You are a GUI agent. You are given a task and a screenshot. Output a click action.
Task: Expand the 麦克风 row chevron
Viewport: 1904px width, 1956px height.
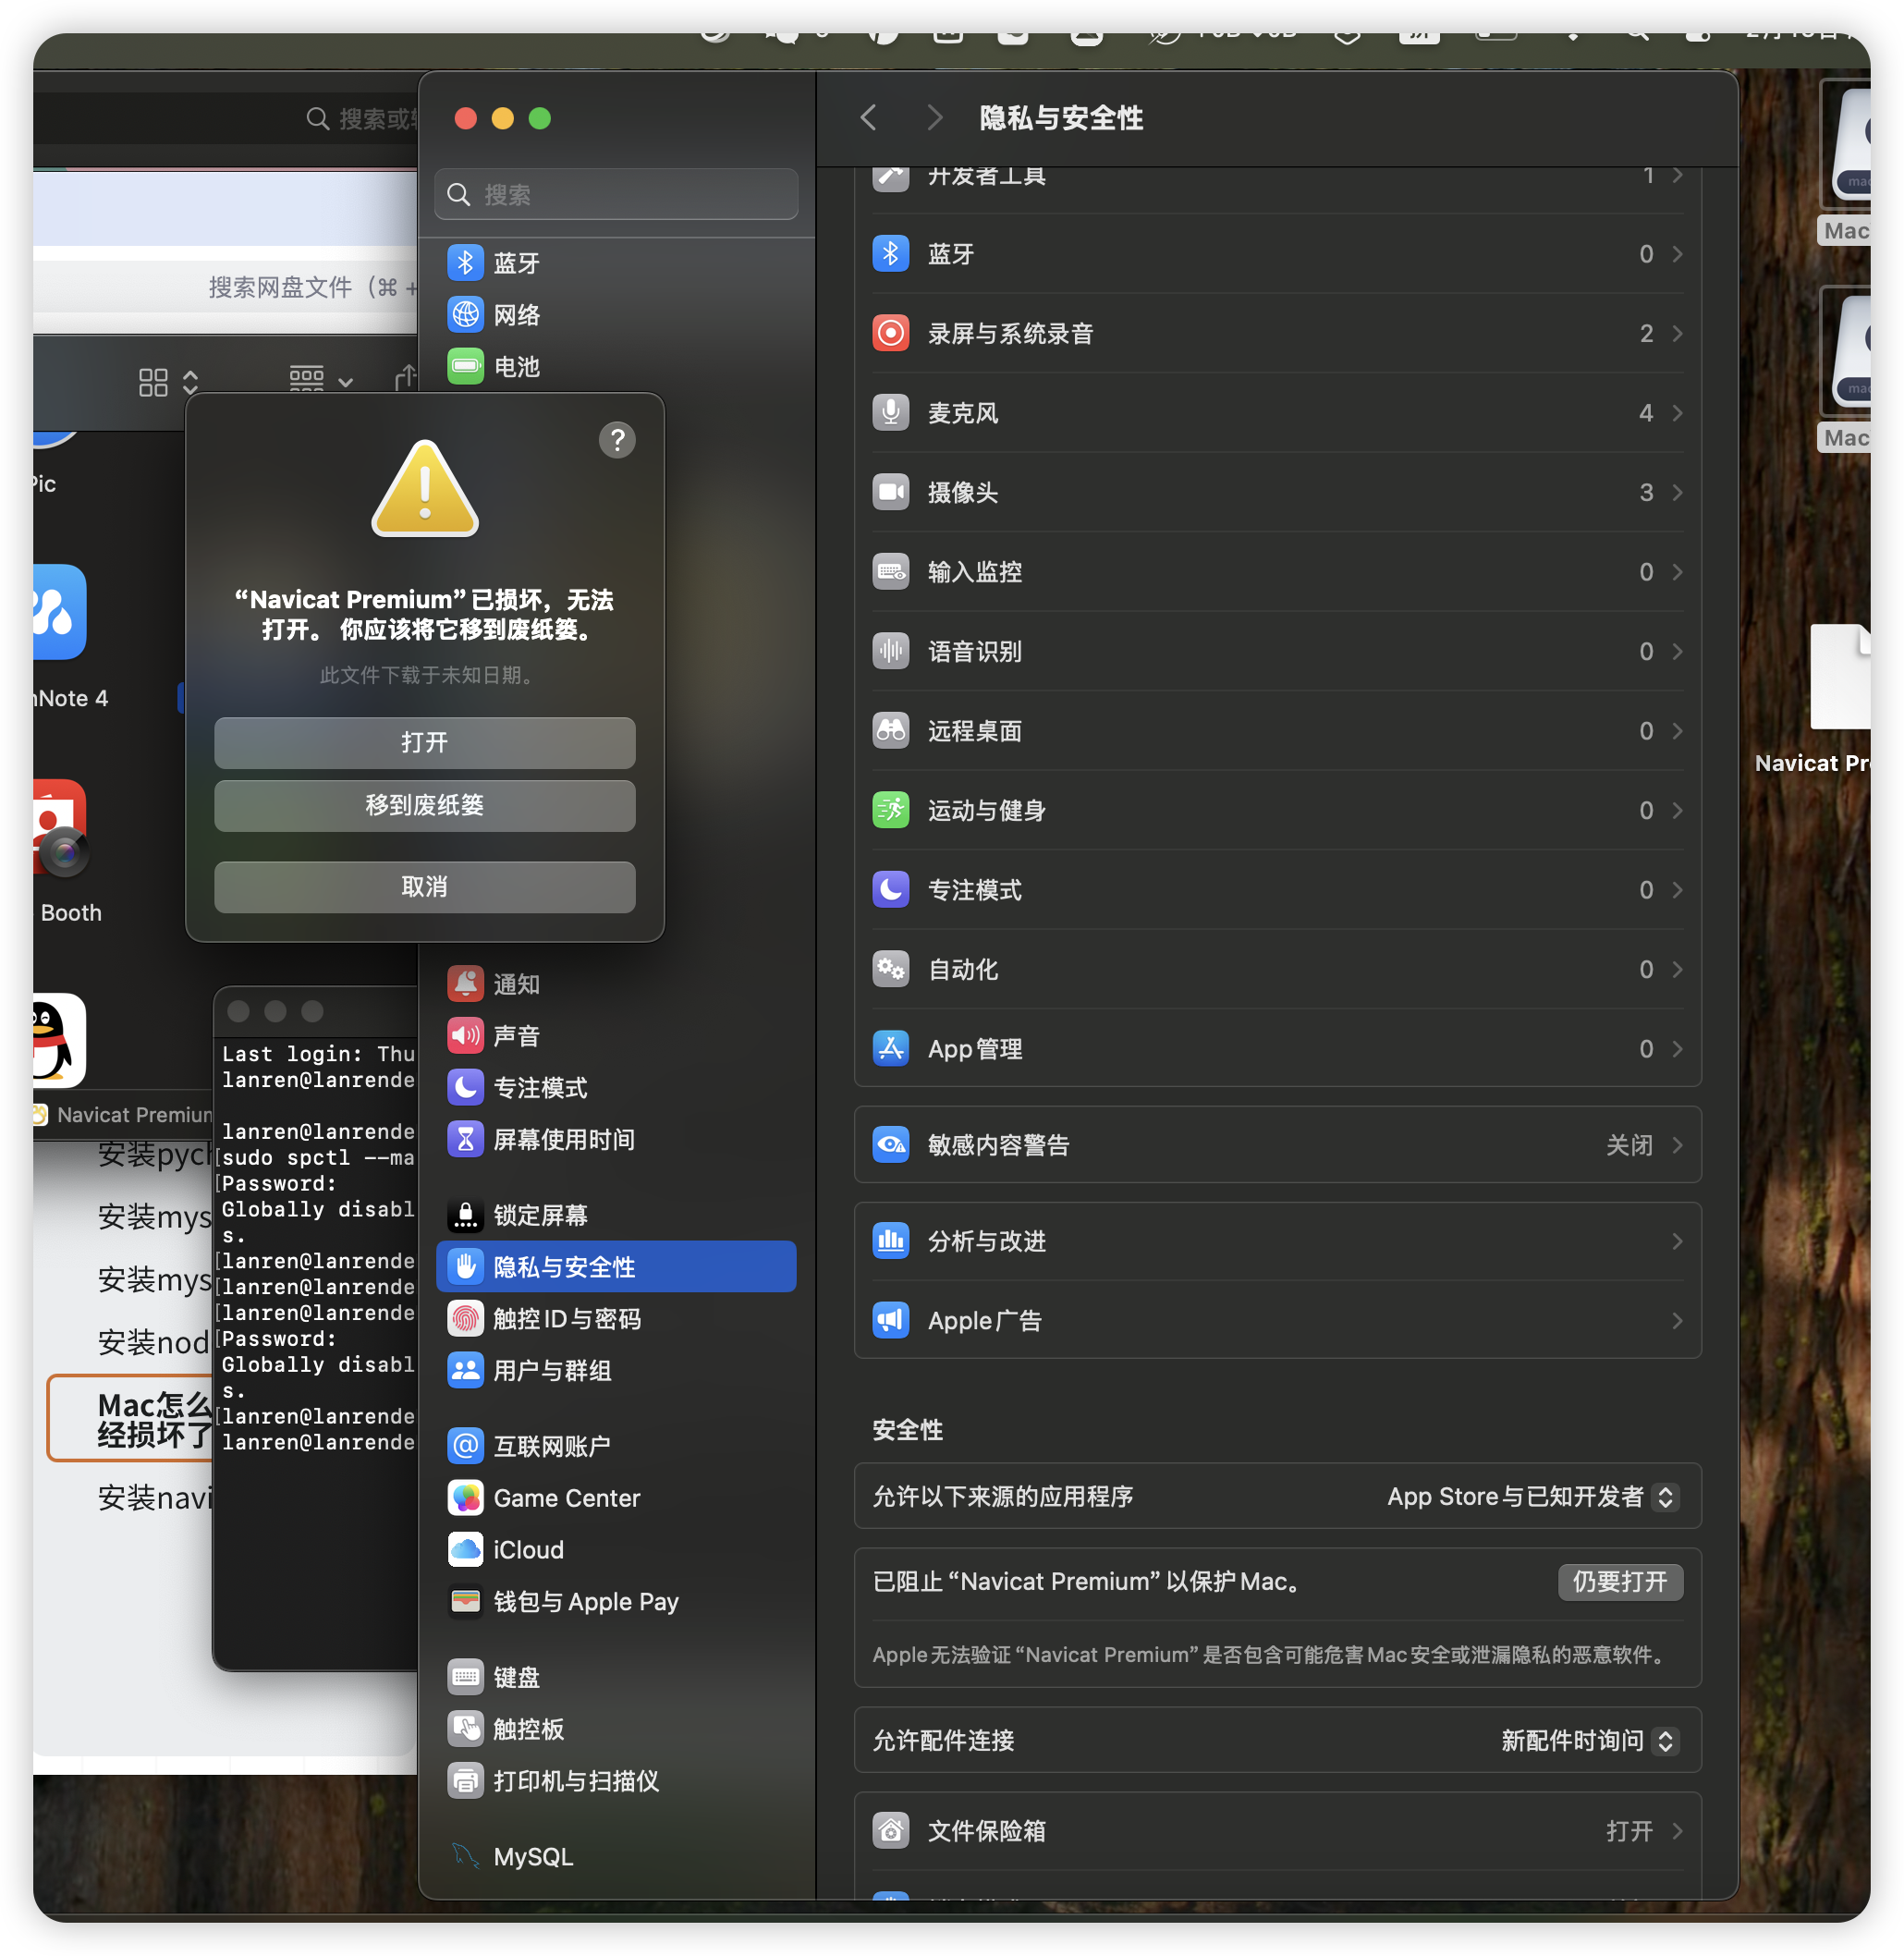1677,413
